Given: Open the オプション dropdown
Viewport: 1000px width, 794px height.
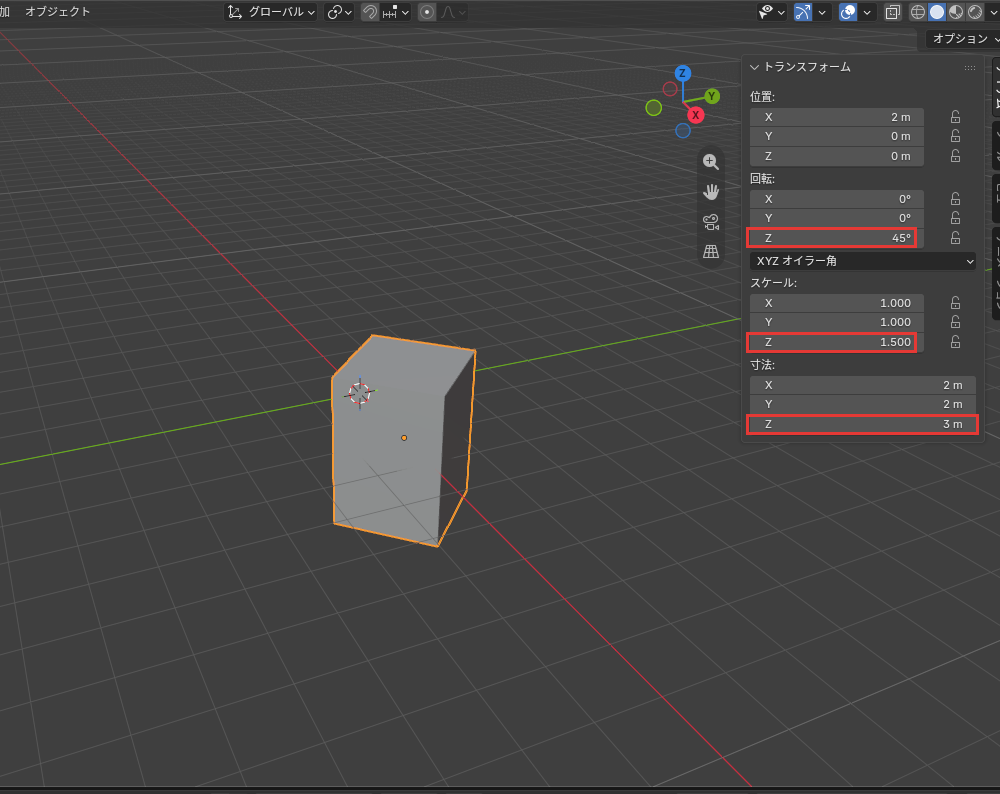Looking at the screenshot, I should (x=964, y=39).
